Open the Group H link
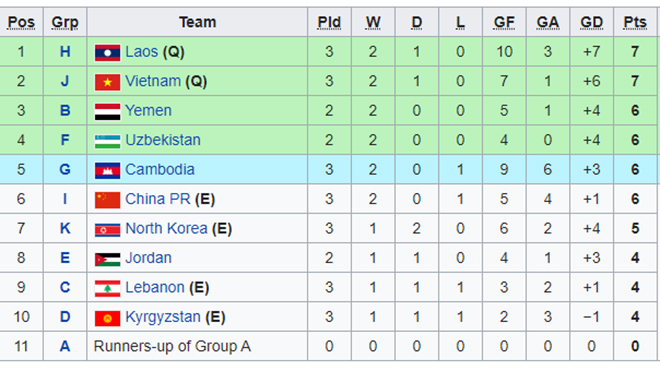Image resolution: width=660 pixels, height=371 pixels. coord(65,52)
